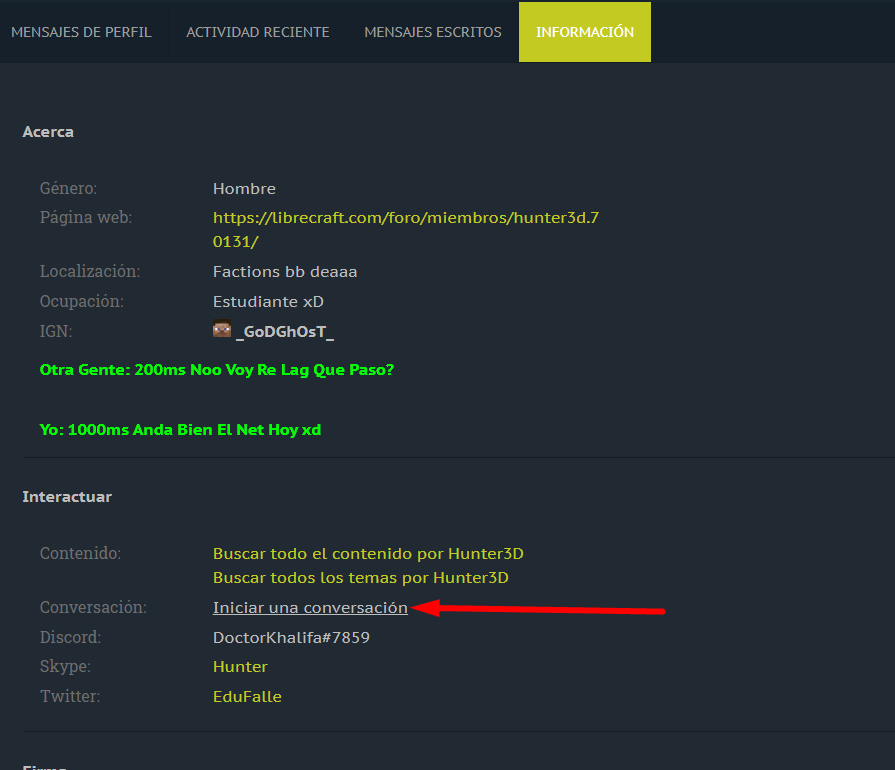Click the Localización label
The height and width of the screenshot is (770, 895).
[90, 271]
